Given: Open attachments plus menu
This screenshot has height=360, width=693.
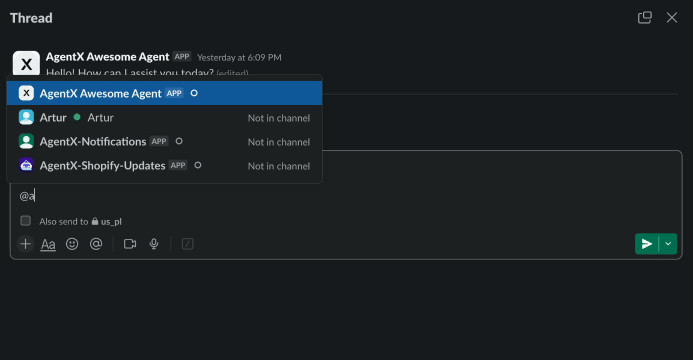Looking at the screenshot, I should coord(26,244).
